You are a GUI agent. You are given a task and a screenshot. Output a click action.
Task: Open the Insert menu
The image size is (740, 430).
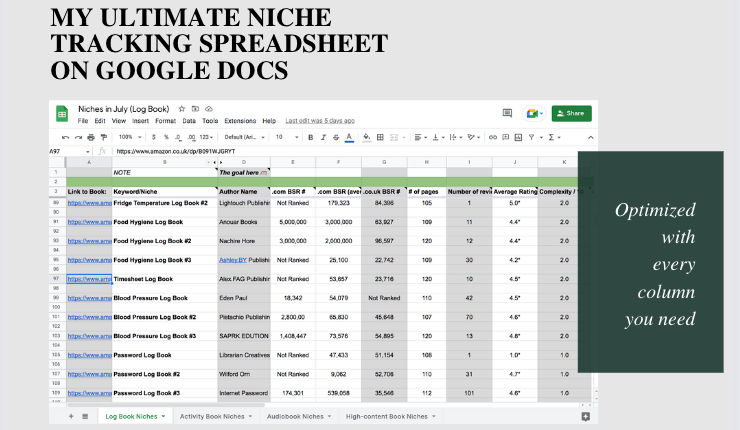(x=140, y=121)
